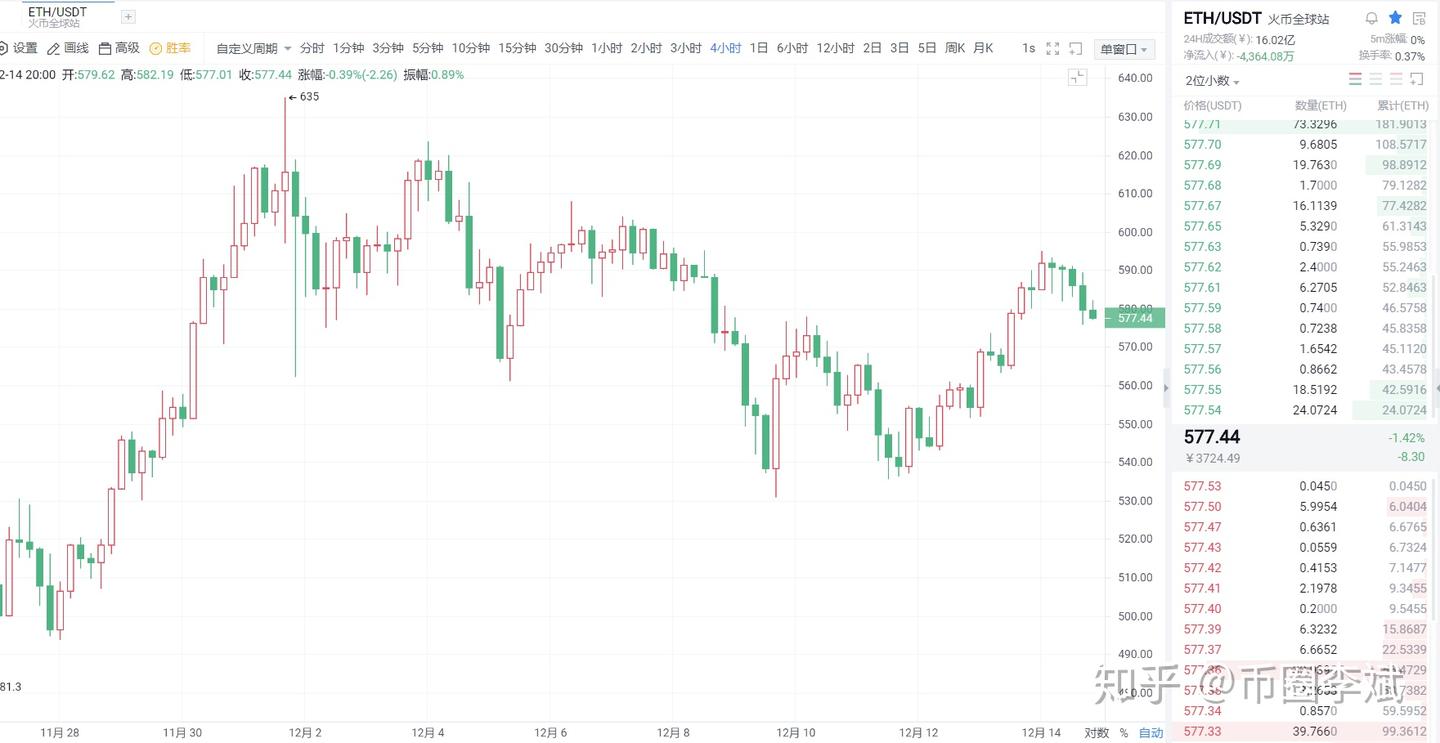Select the drawing tool (画线)

(68, 48)
